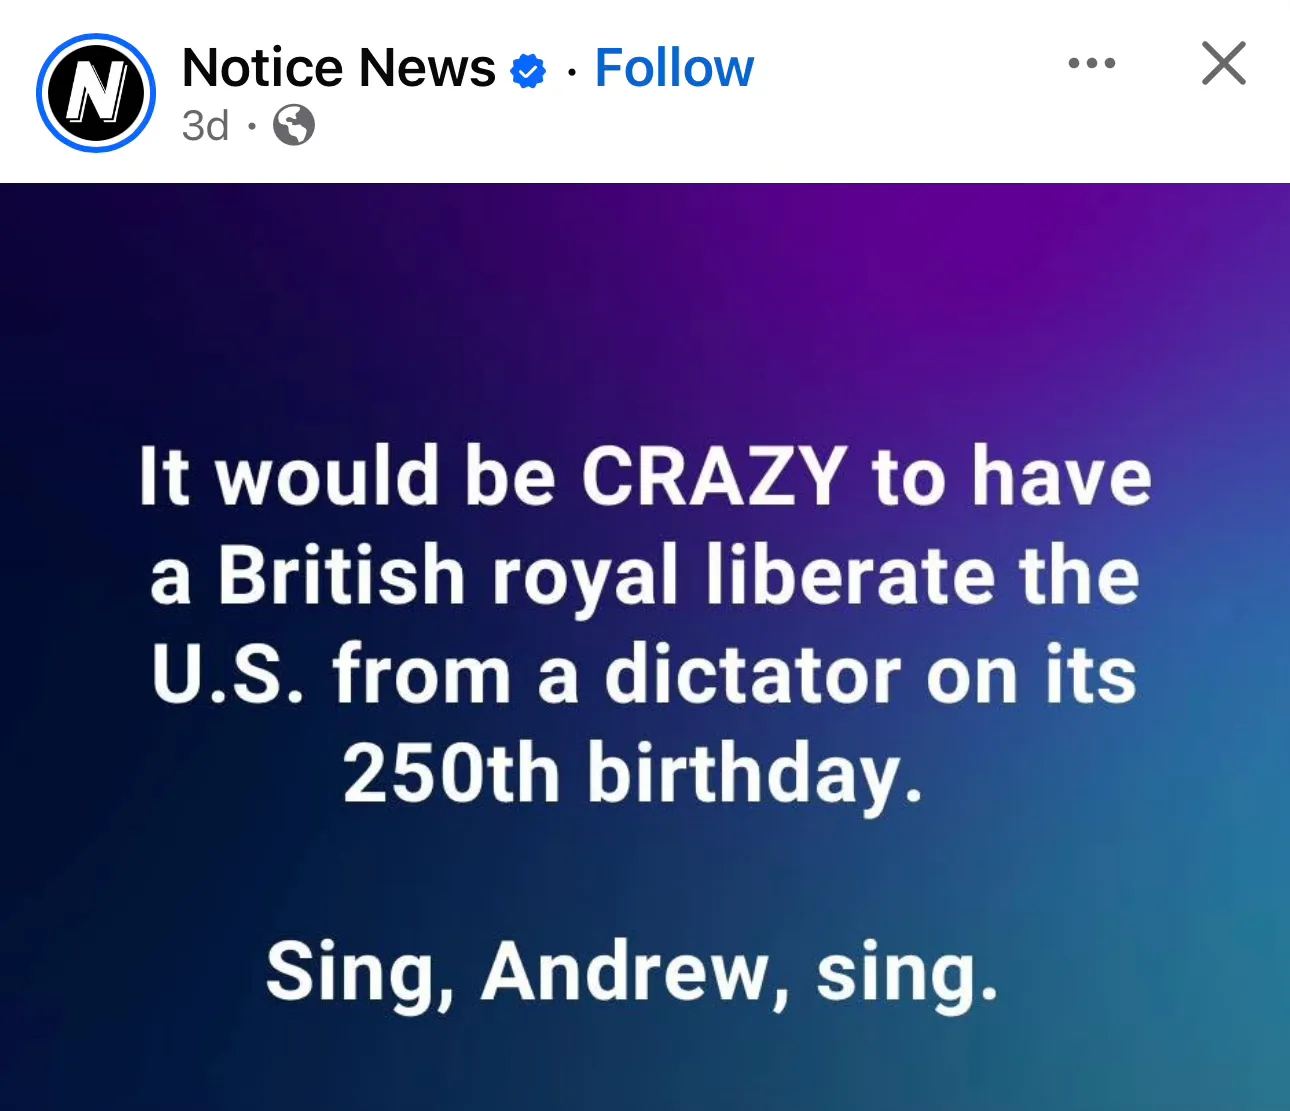Image resolution: width=1290 pixels, height=1111 pixels.
Task: Open the three-dot post options menu
Action: 1092,63
